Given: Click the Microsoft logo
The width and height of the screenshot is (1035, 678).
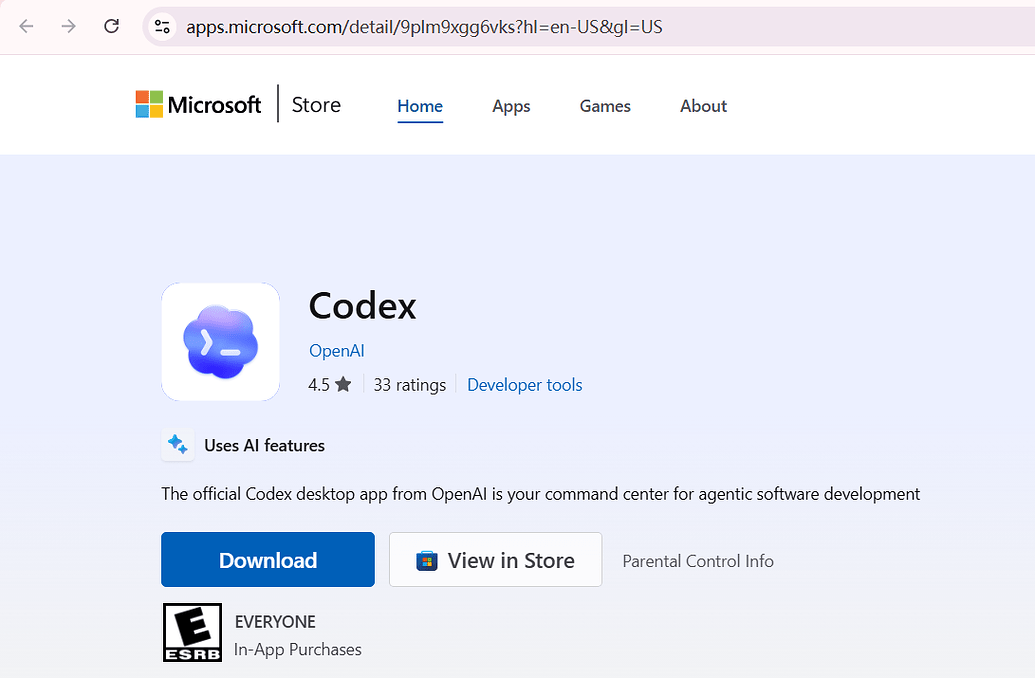Looking at the screenshot, I should (198, 104).
